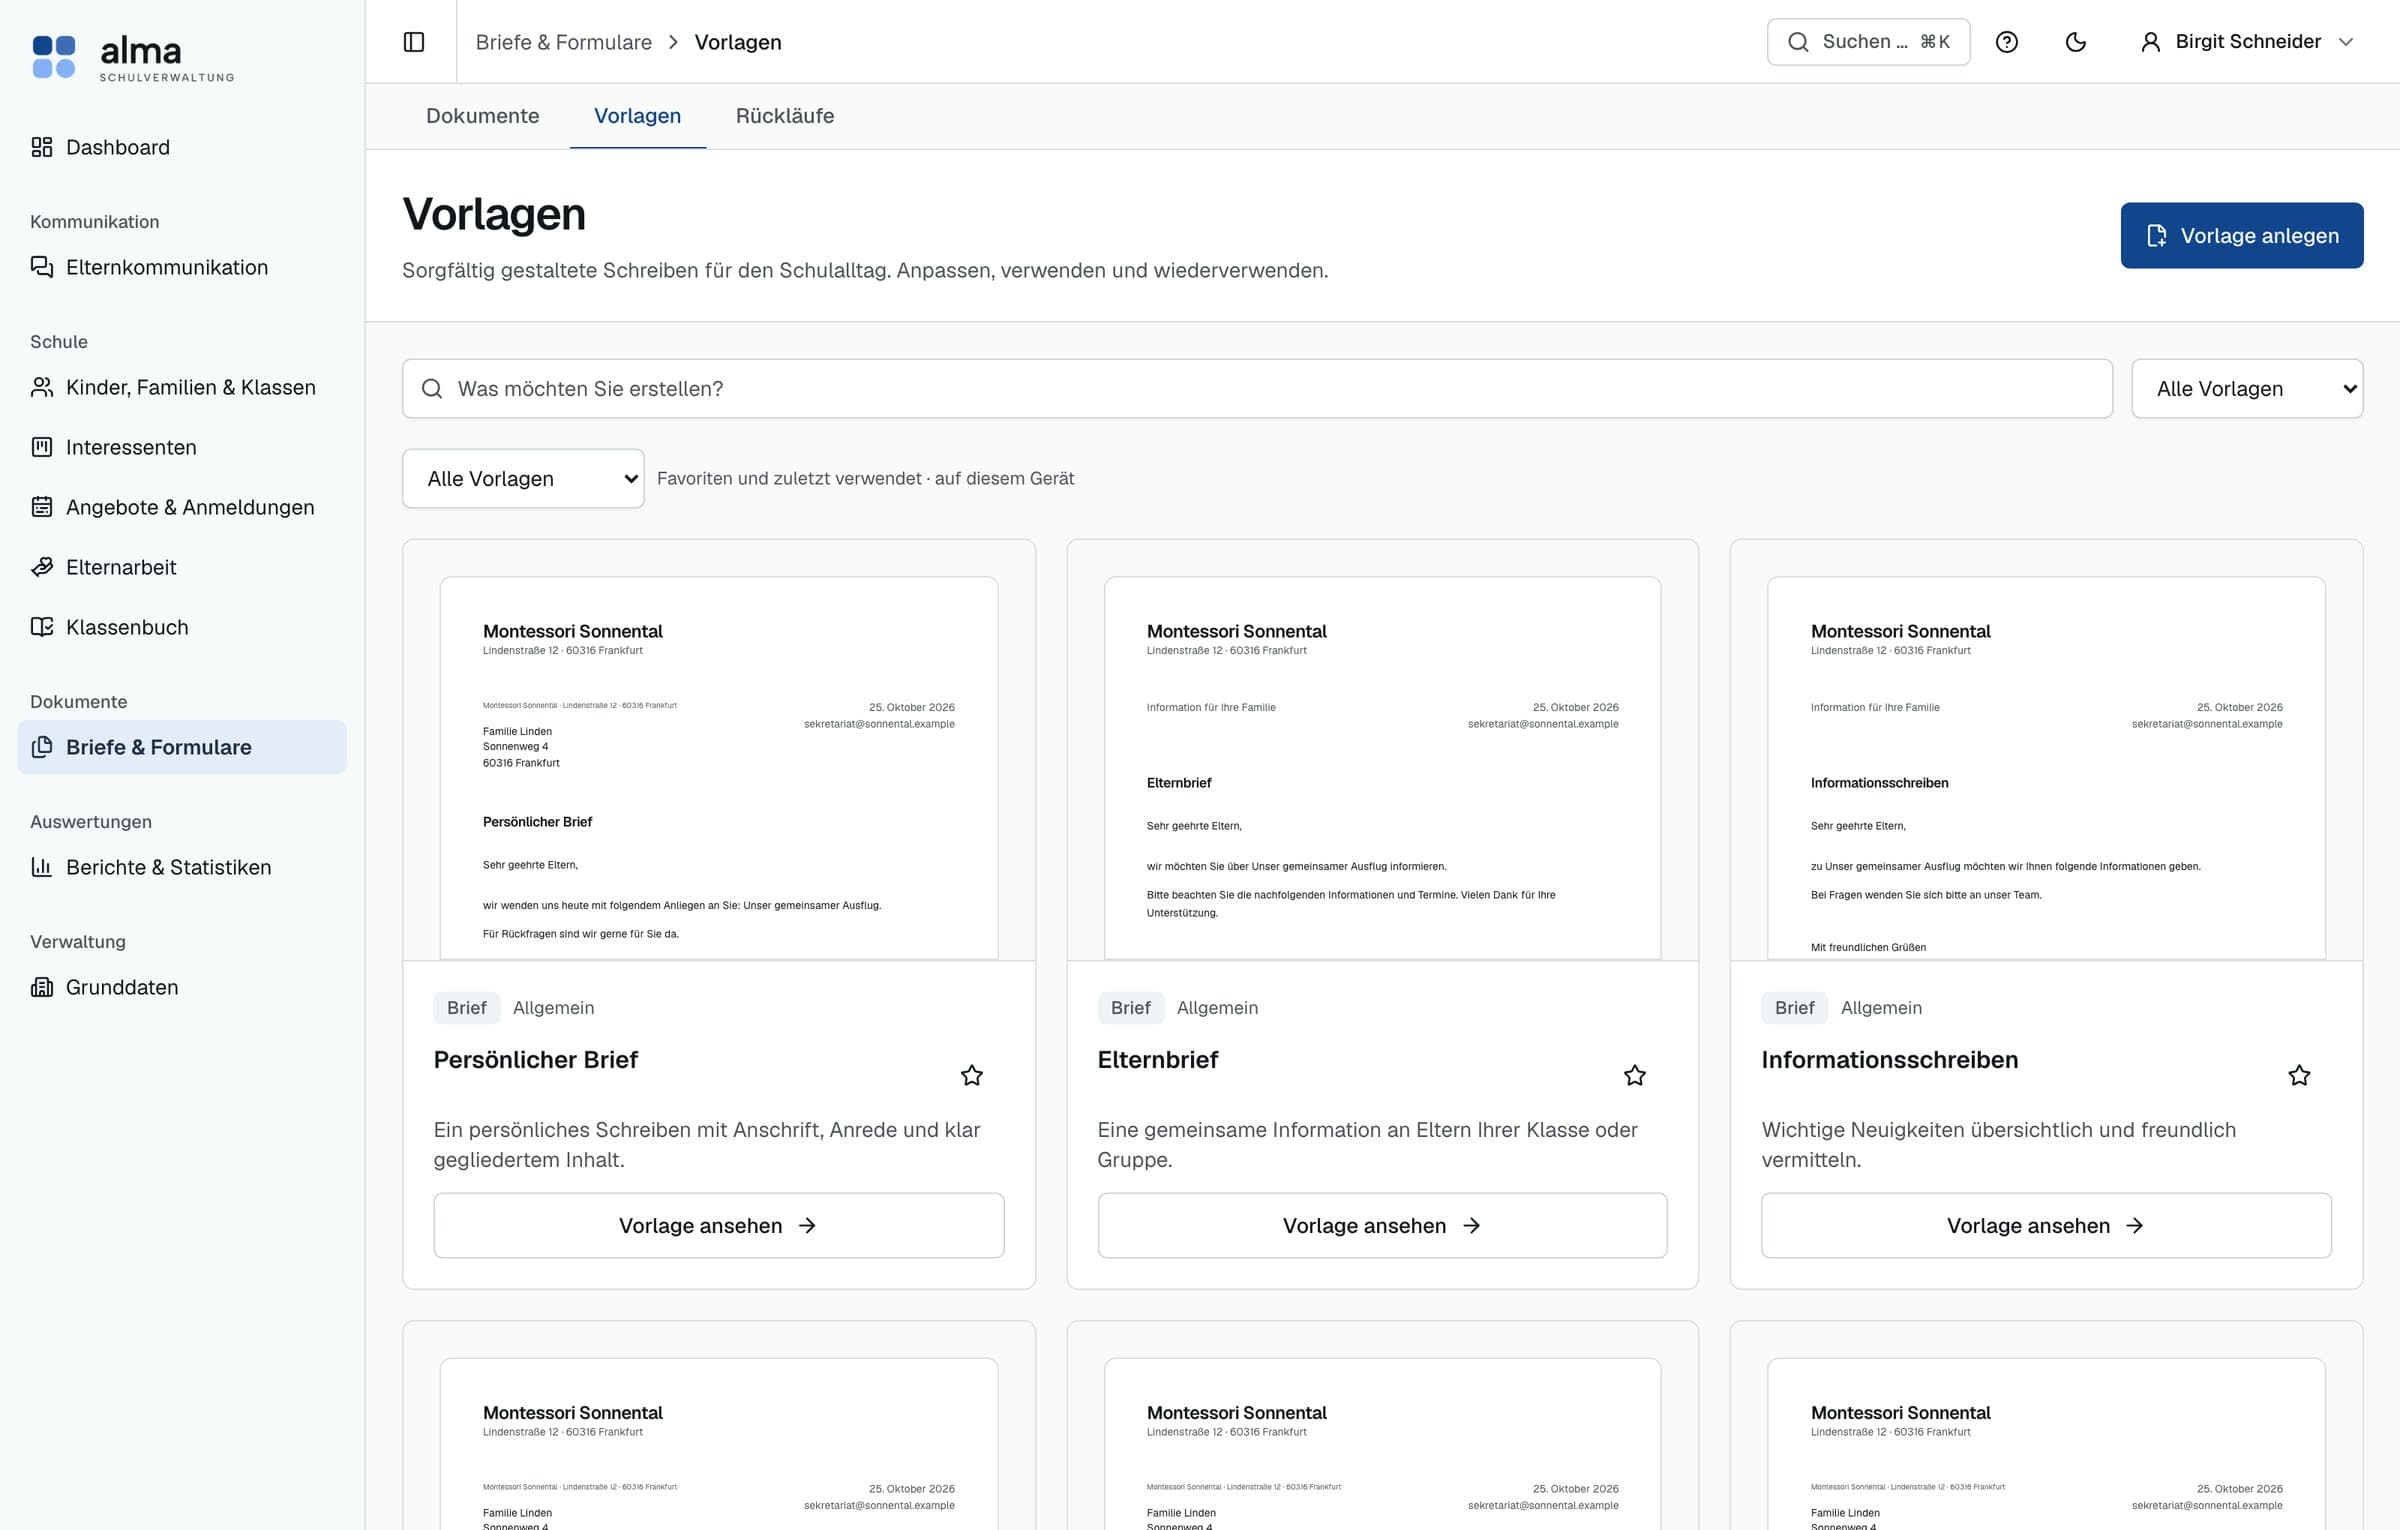Open the Birgit Schneider user menu
2400x1530 pixels.
[2247, 42]
